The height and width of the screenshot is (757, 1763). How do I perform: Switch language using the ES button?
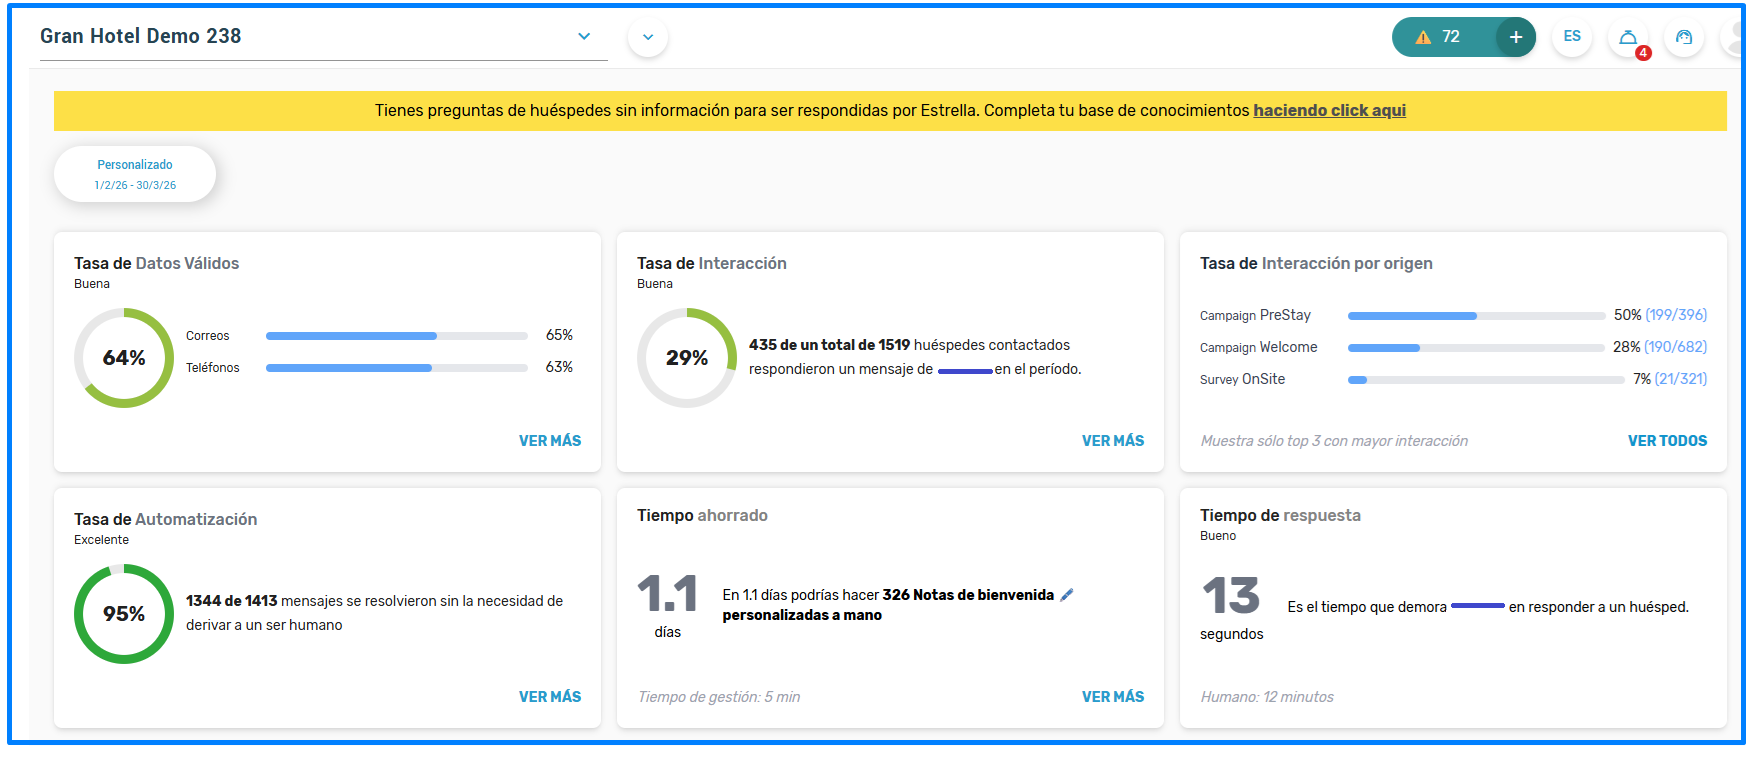coord(1572,37)
